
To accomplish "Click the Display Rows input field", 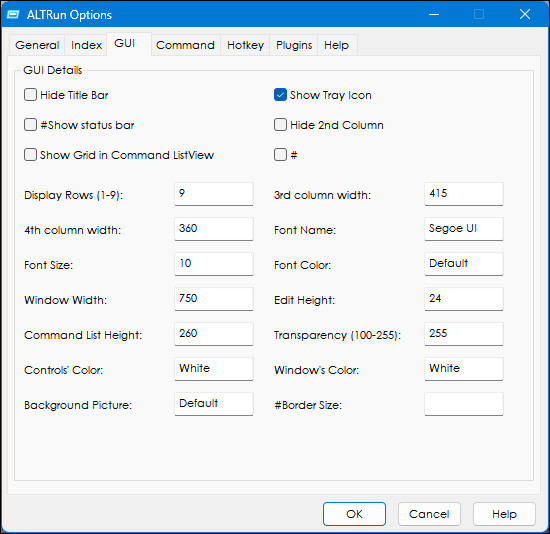I will point(214,194).
